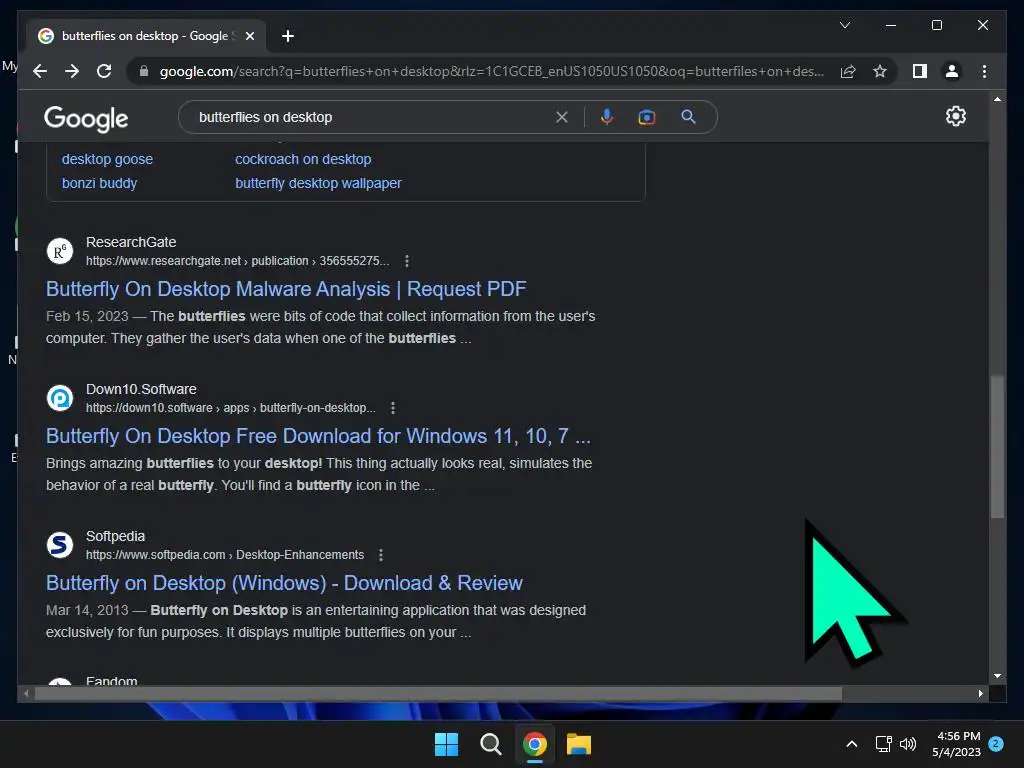Start a voice search with the microphone
Image resolution: width=1024 pixels, height=768 pixels.
coord(607,117)
